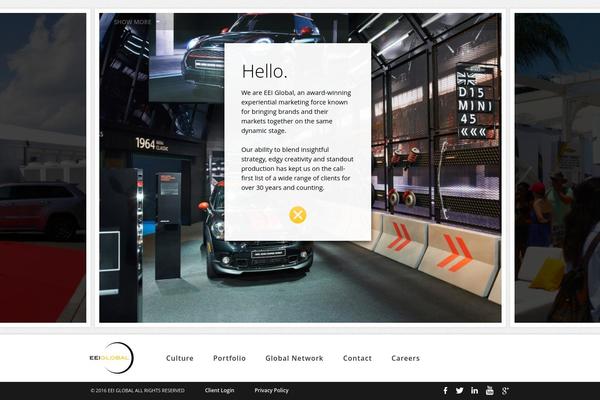This screenshot has width=600, height=400.
Task: Open the Culture menu item
Action: [x=179, y=358]
